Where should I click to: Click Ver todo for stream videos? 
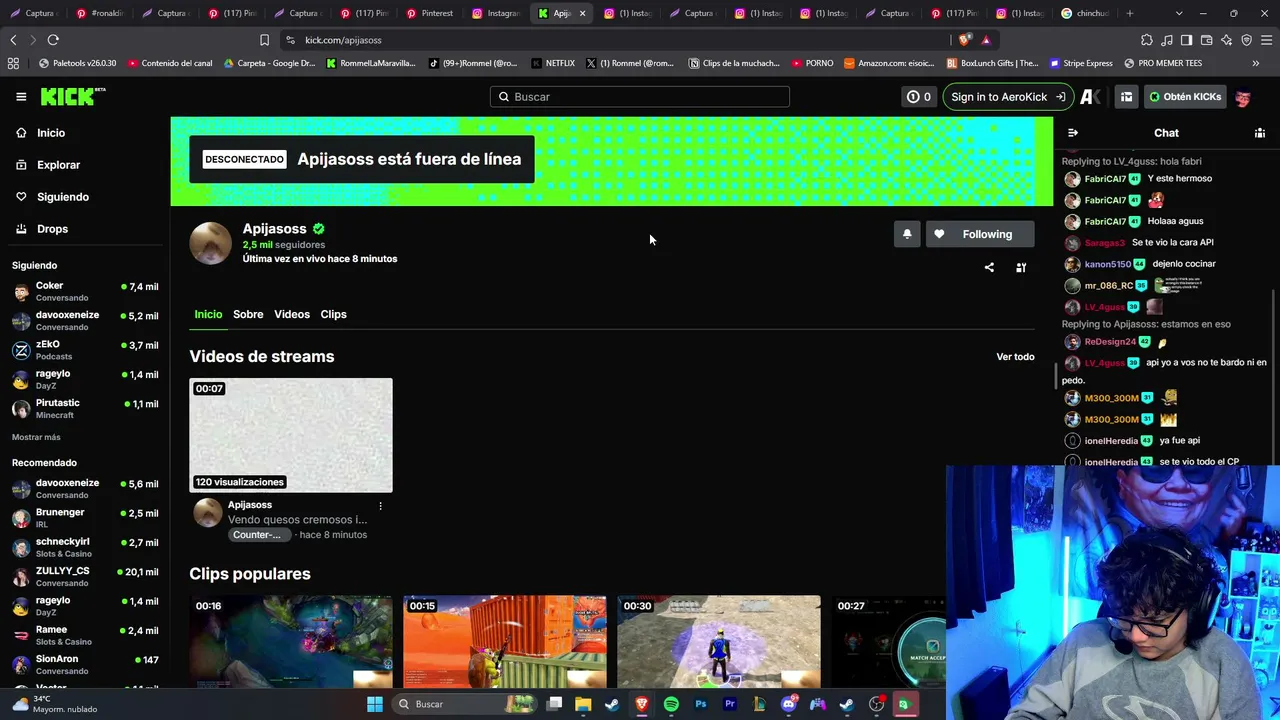click(1015, 357)
